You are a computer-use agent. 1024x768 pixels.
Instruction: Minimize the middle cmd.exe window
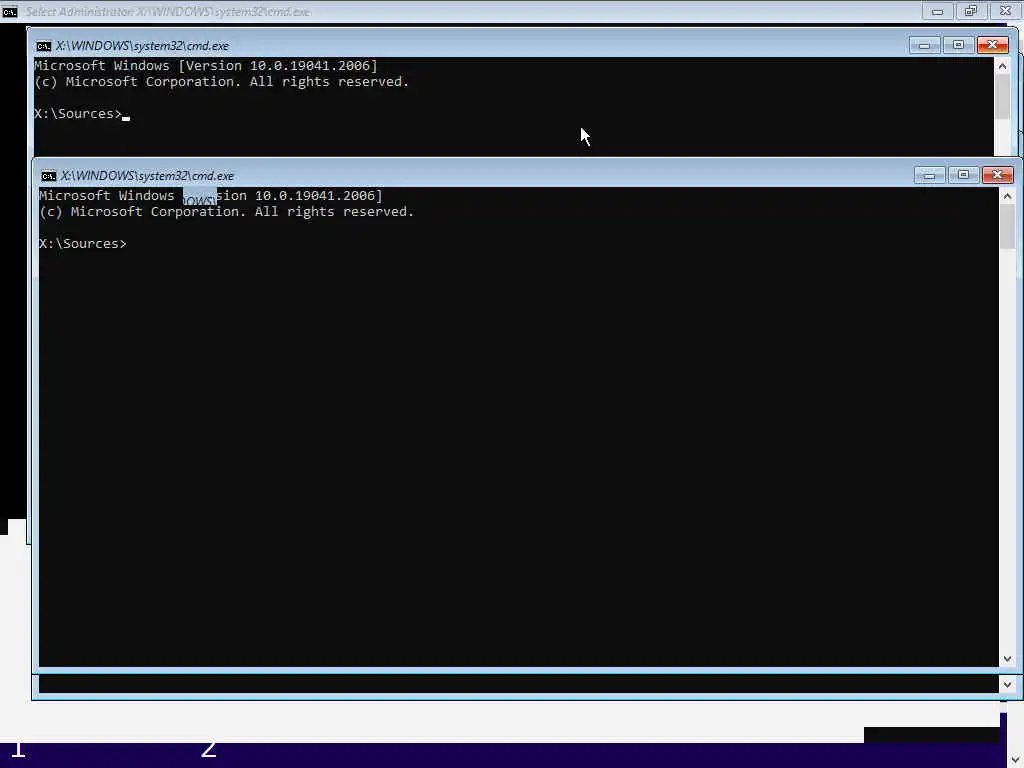tap(924, 45)
